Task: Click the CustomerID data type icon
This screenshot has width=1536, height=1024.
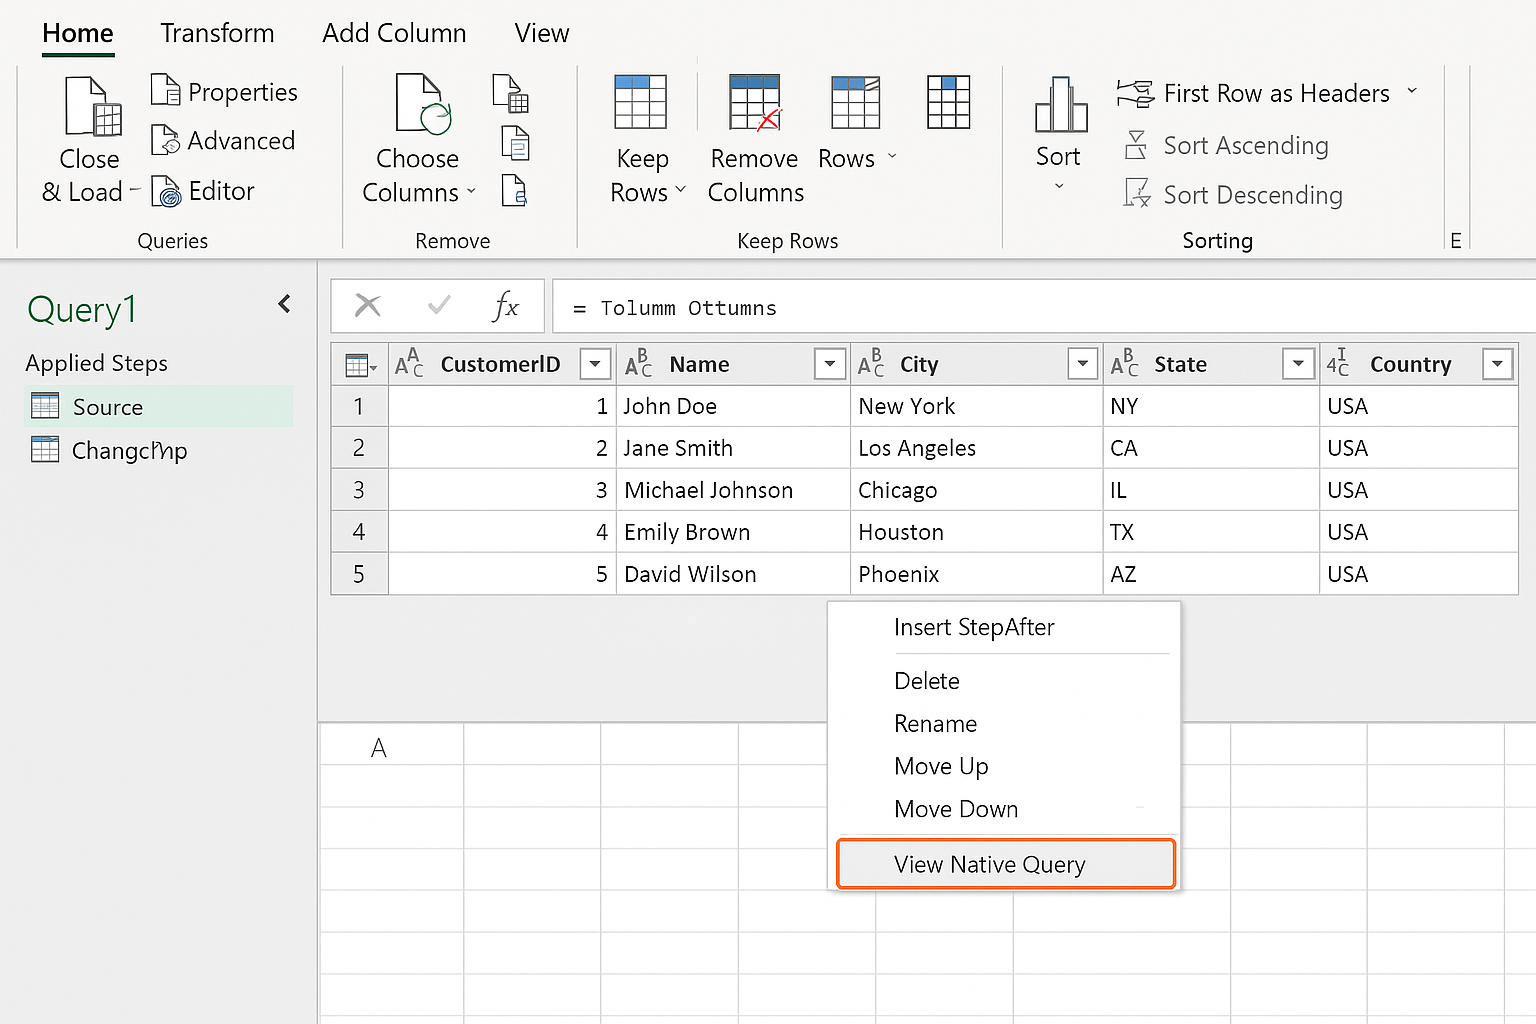Action: 409,363
